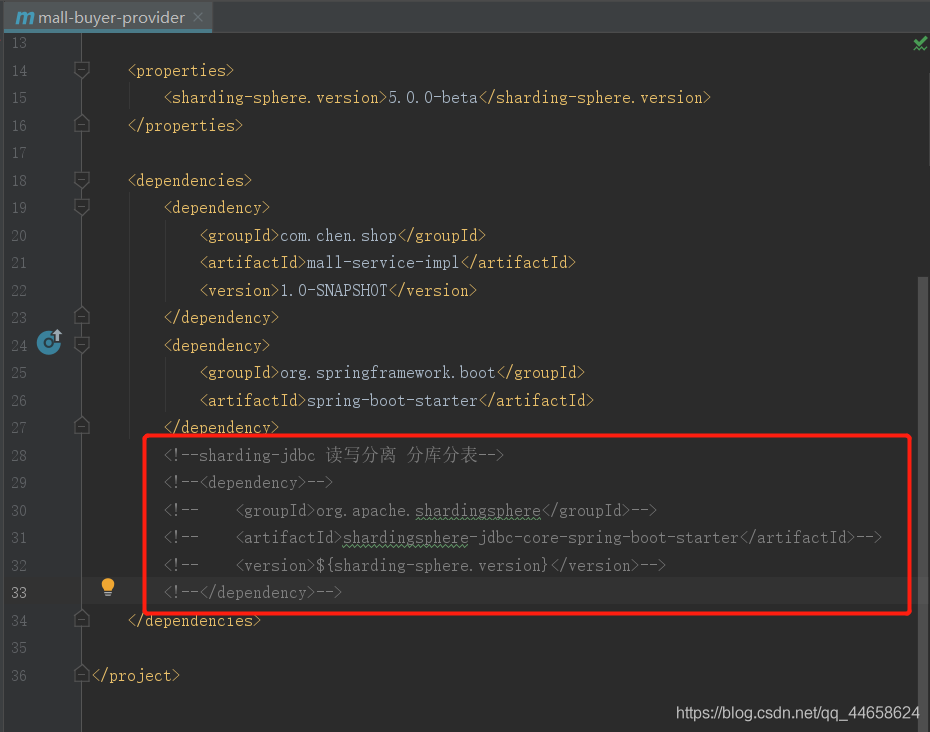The height and width of the screenshot is (732, 930).
Task: Click the Maven m icon on the tab
Action: [x=24, y=18]
